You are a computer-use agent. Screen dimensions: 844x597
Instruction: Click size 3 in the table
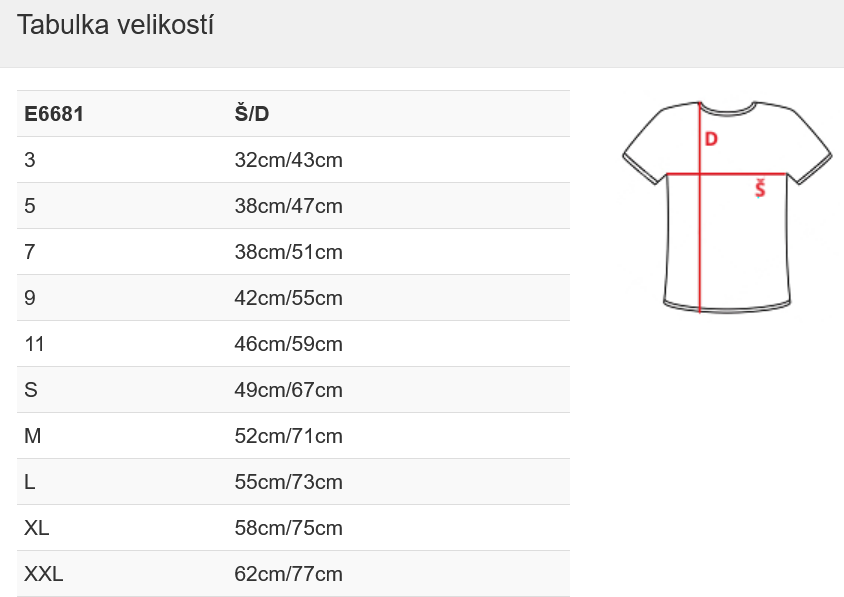pyautogui.click(x=30, y=160)
